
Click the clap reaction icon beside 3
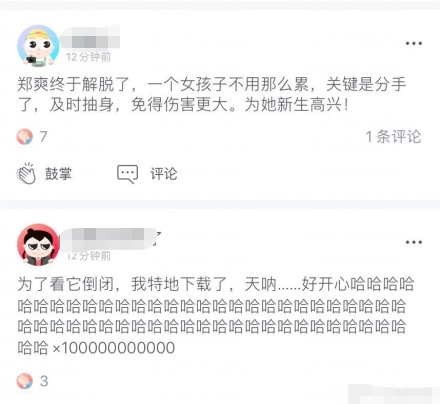click(x=25, y=381)
